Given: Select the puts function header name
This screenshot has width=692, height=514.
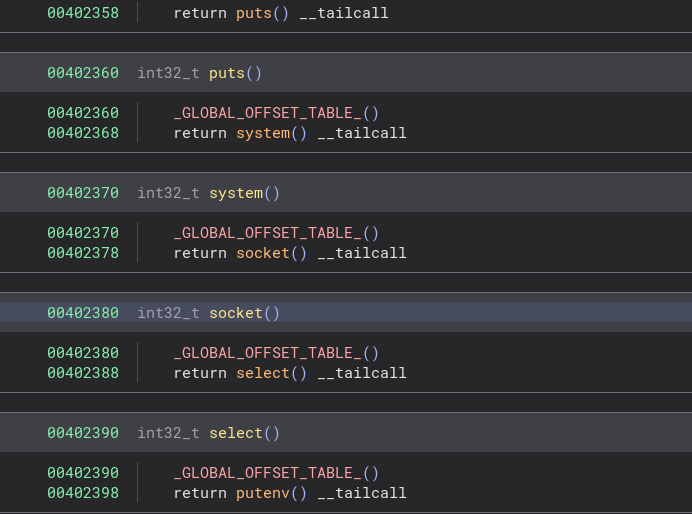Looking at the screenshot, I should click(226, 73).
